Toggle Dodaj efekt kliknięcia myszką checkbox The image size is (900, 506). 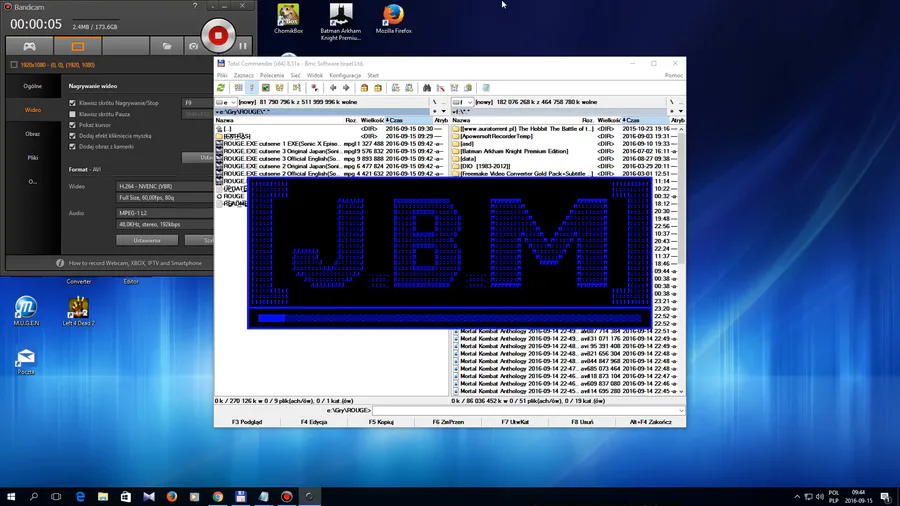click(x=72, y=136)
